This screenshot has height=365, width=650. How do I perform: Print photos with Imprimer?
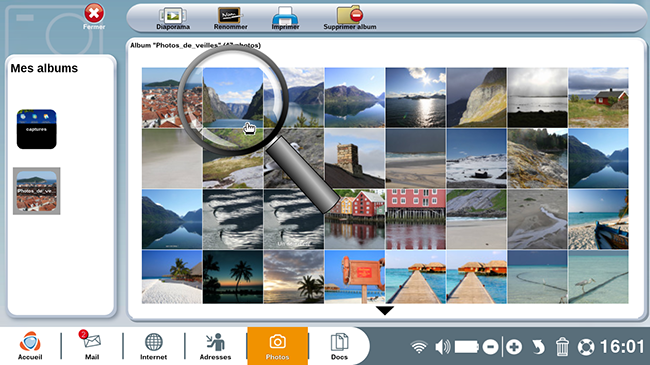coord(285,19)
